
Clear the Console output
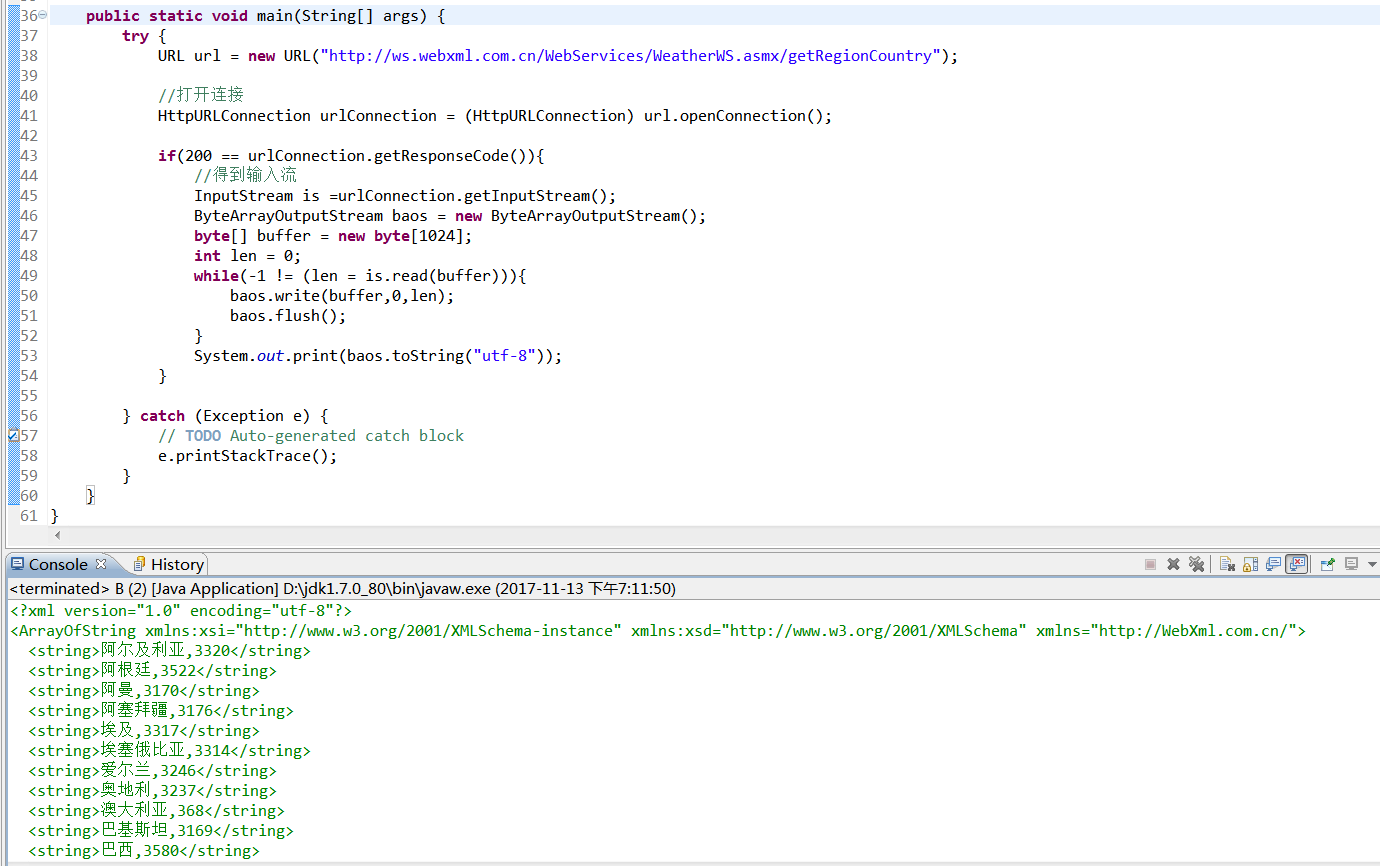click(1227, 564)
